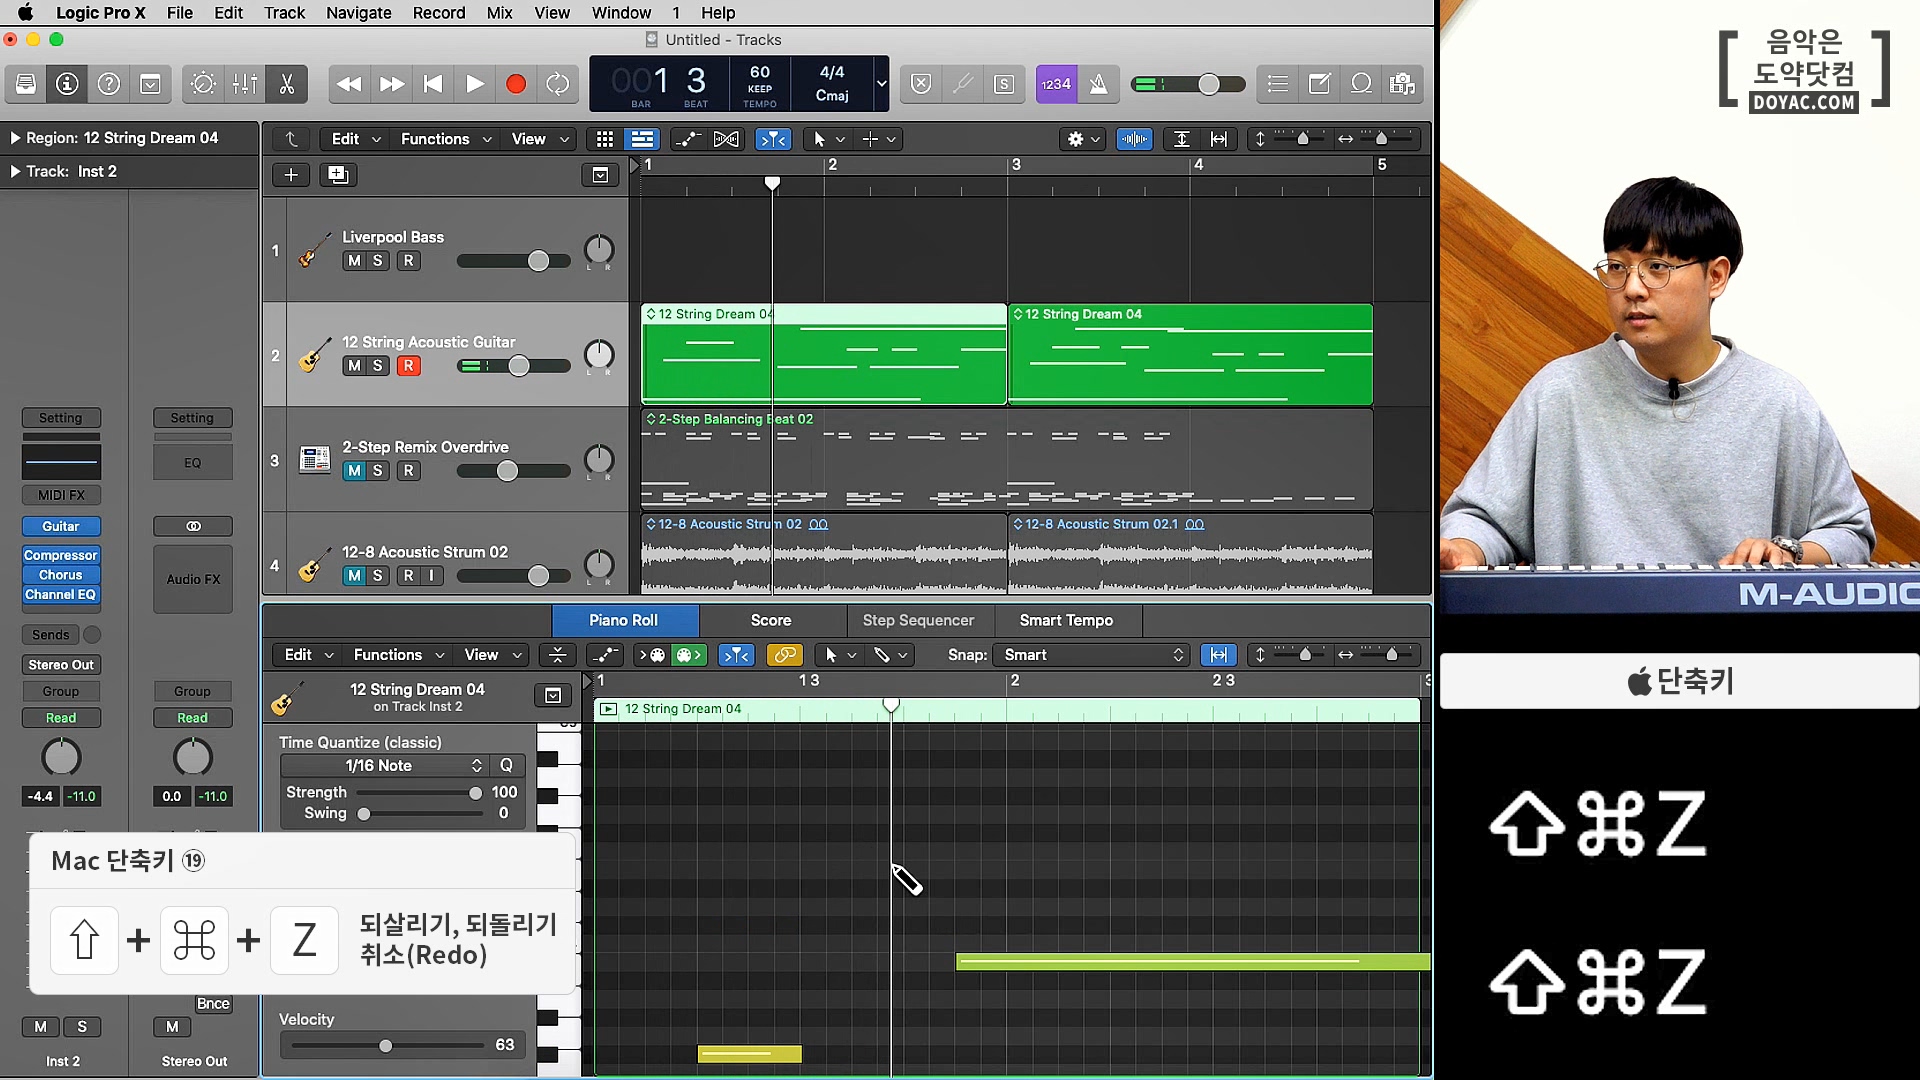This screenshot has width=1920, height=1080.
Task: Switch to the Step Sequencer tab
Action: (918, 620)
